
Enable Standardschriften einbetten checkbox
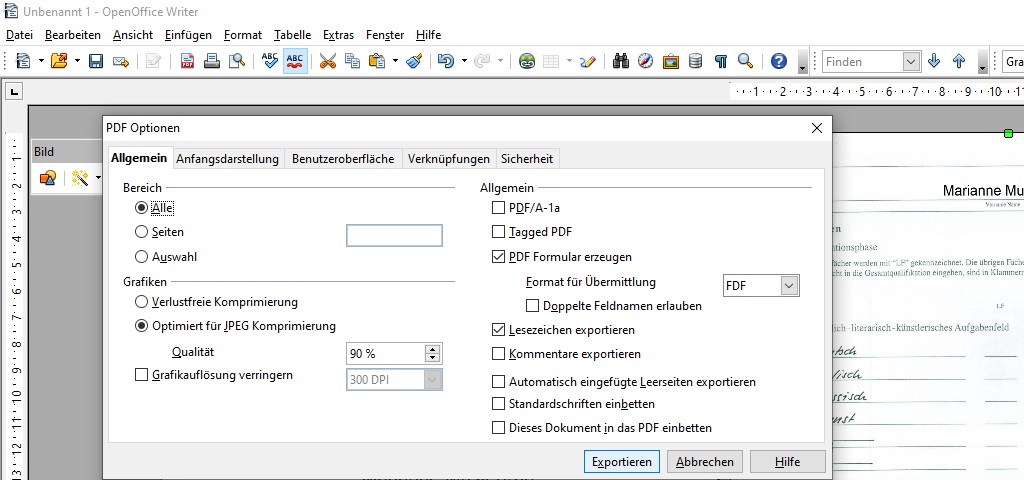click(x=498, y=404)
